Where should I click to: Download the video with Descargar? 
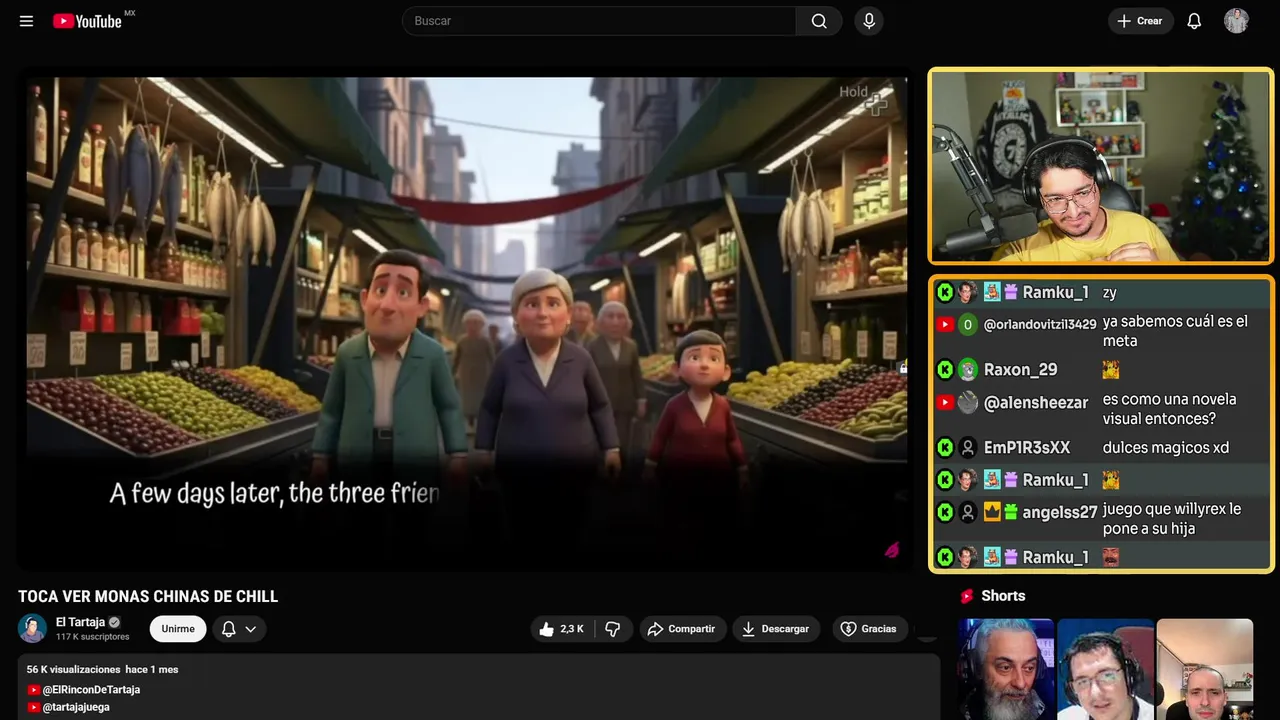[776, 629]
